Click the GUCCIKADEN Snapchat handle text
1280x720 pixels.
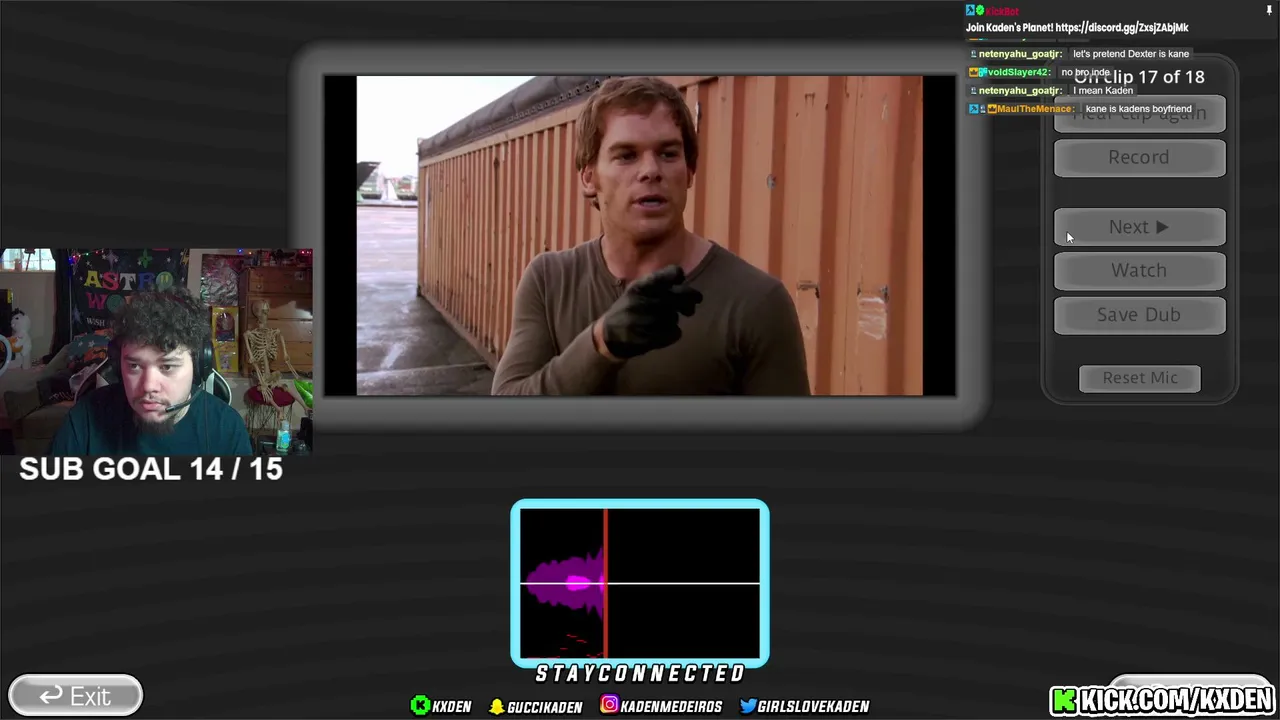[x=545, y=707]
